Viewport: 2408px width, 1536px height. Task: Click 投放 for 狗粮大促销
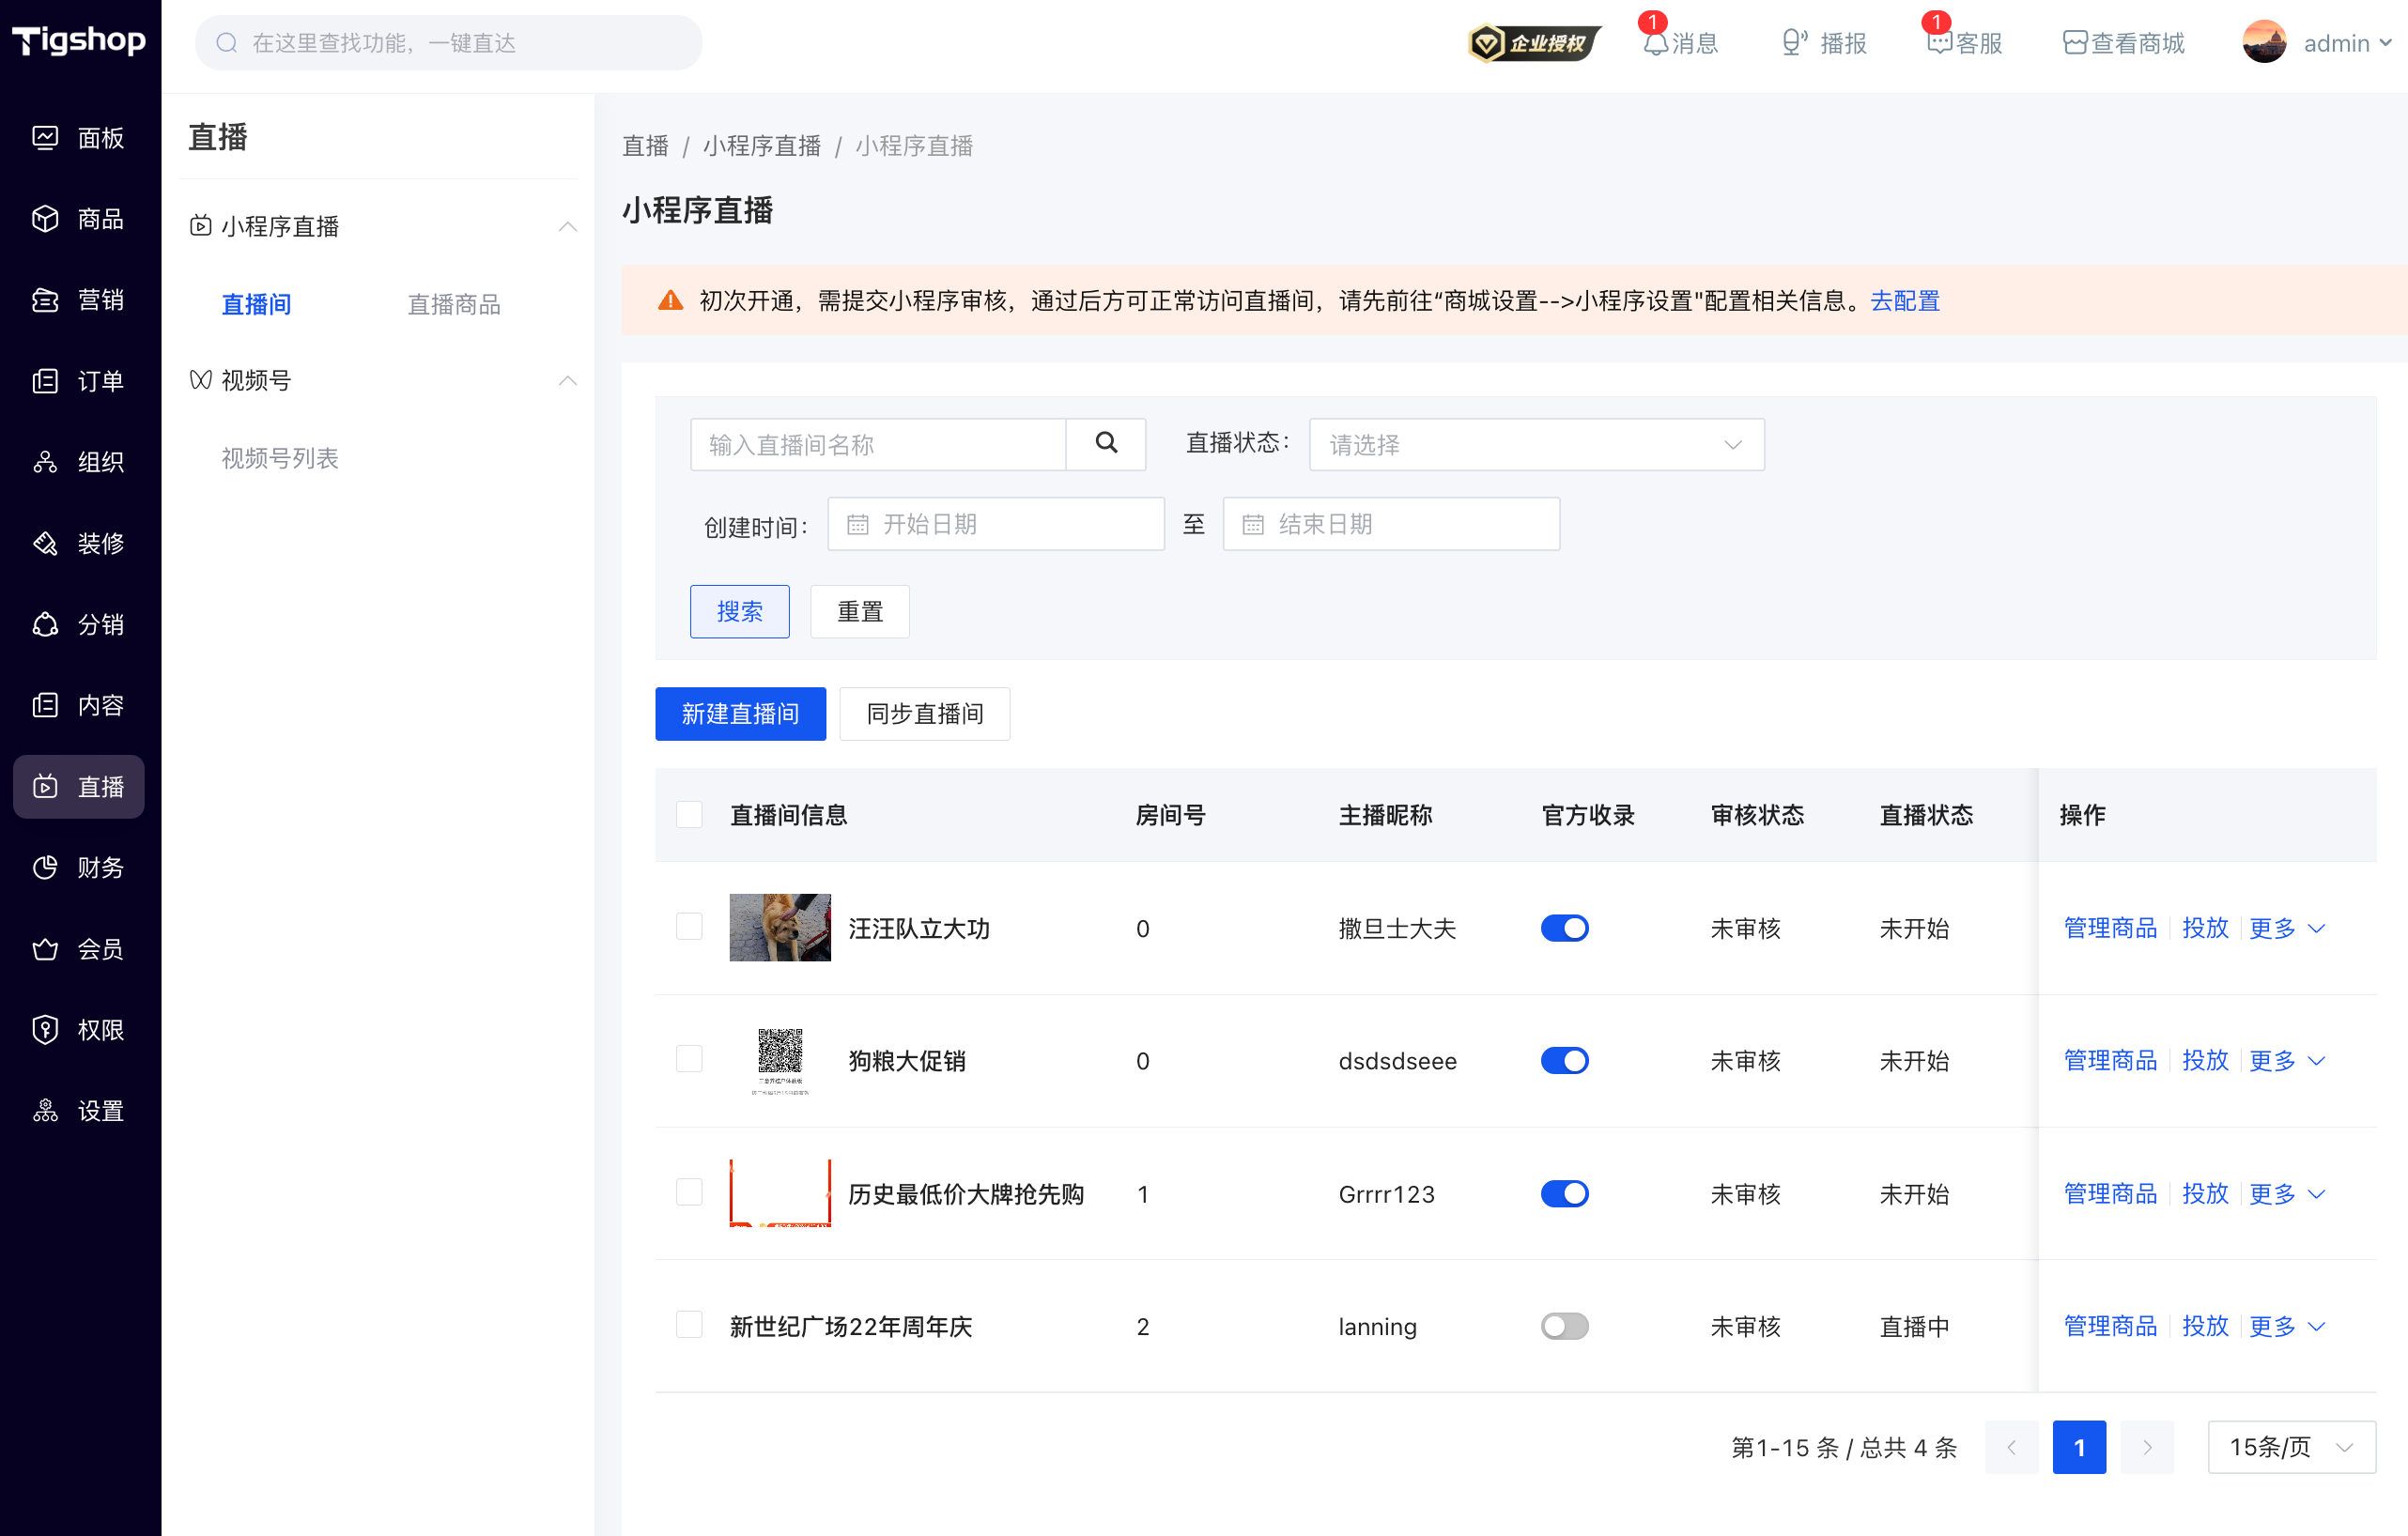2204,1060
